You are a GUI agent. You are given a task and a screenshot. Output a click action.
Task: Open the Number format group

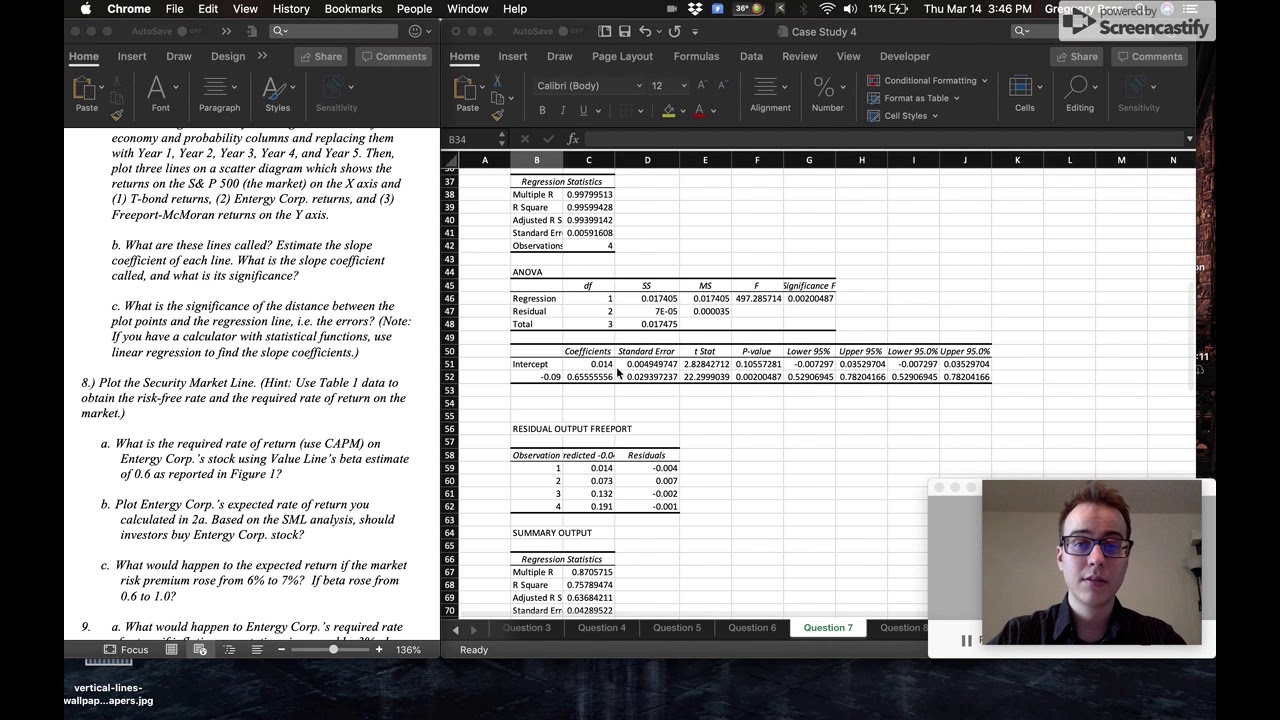[x=827, y=93]
